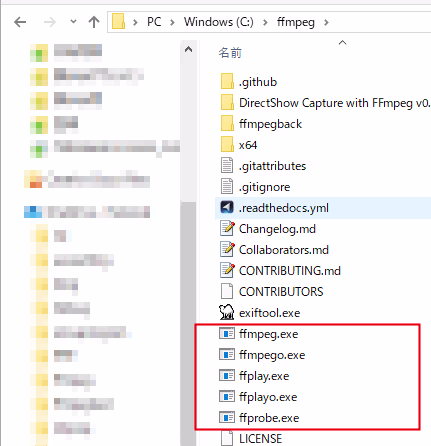This screenshot has width=431, height=446.
Task: Click the .gitignore file icon
Action: (x=227, y=187)
